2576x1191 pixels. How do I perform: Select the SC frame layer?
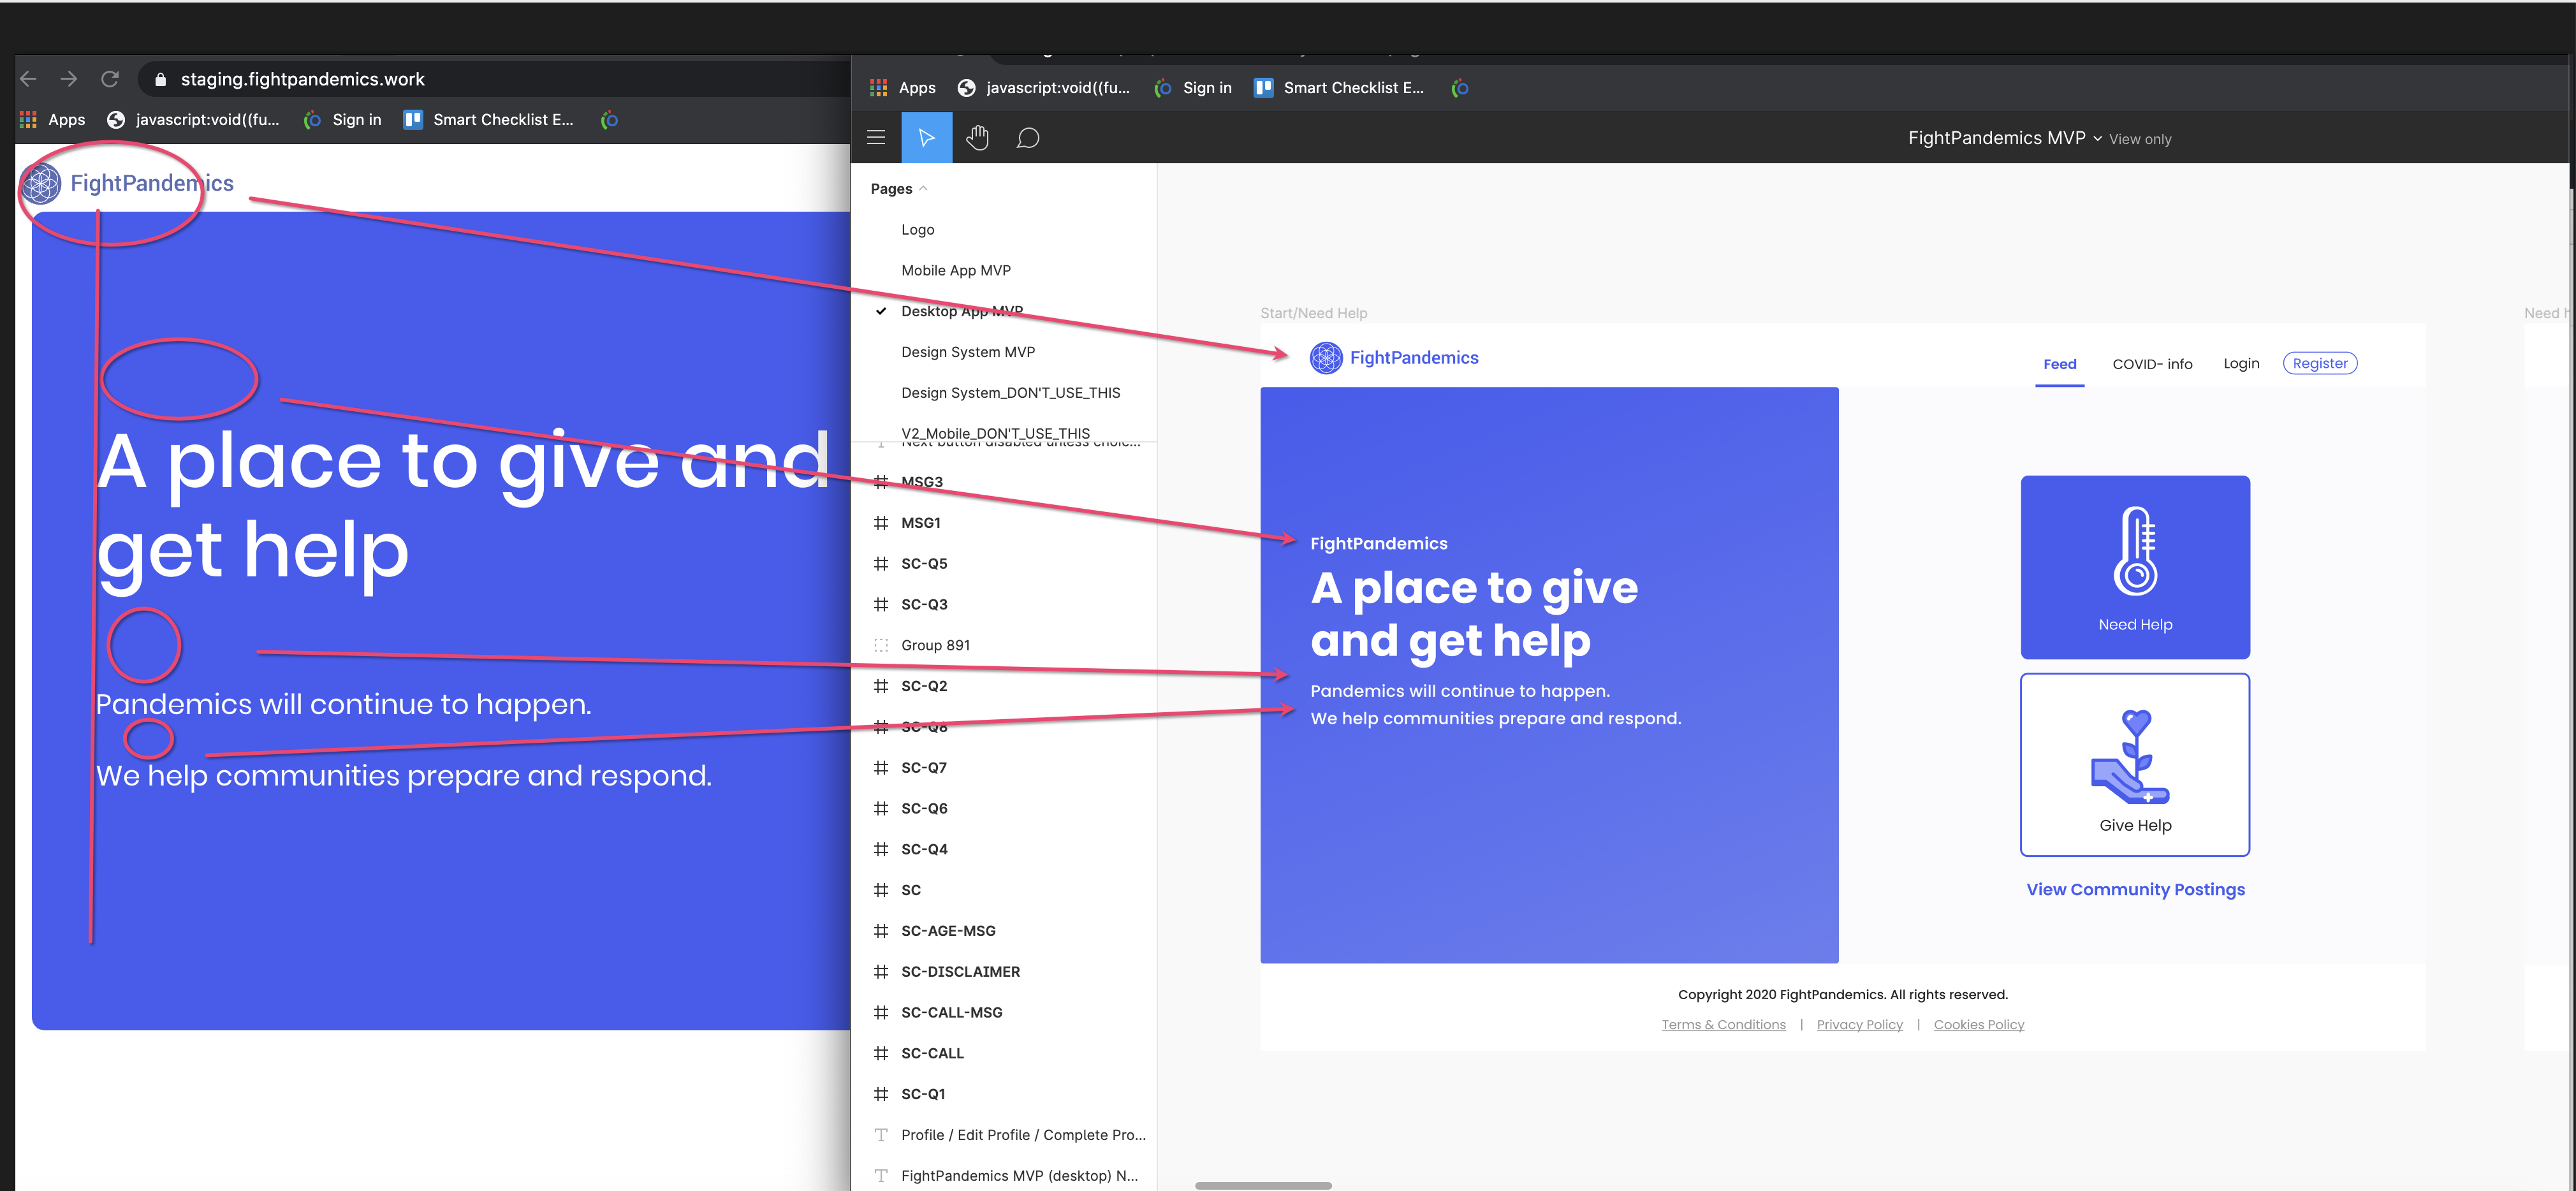point(911,890)
